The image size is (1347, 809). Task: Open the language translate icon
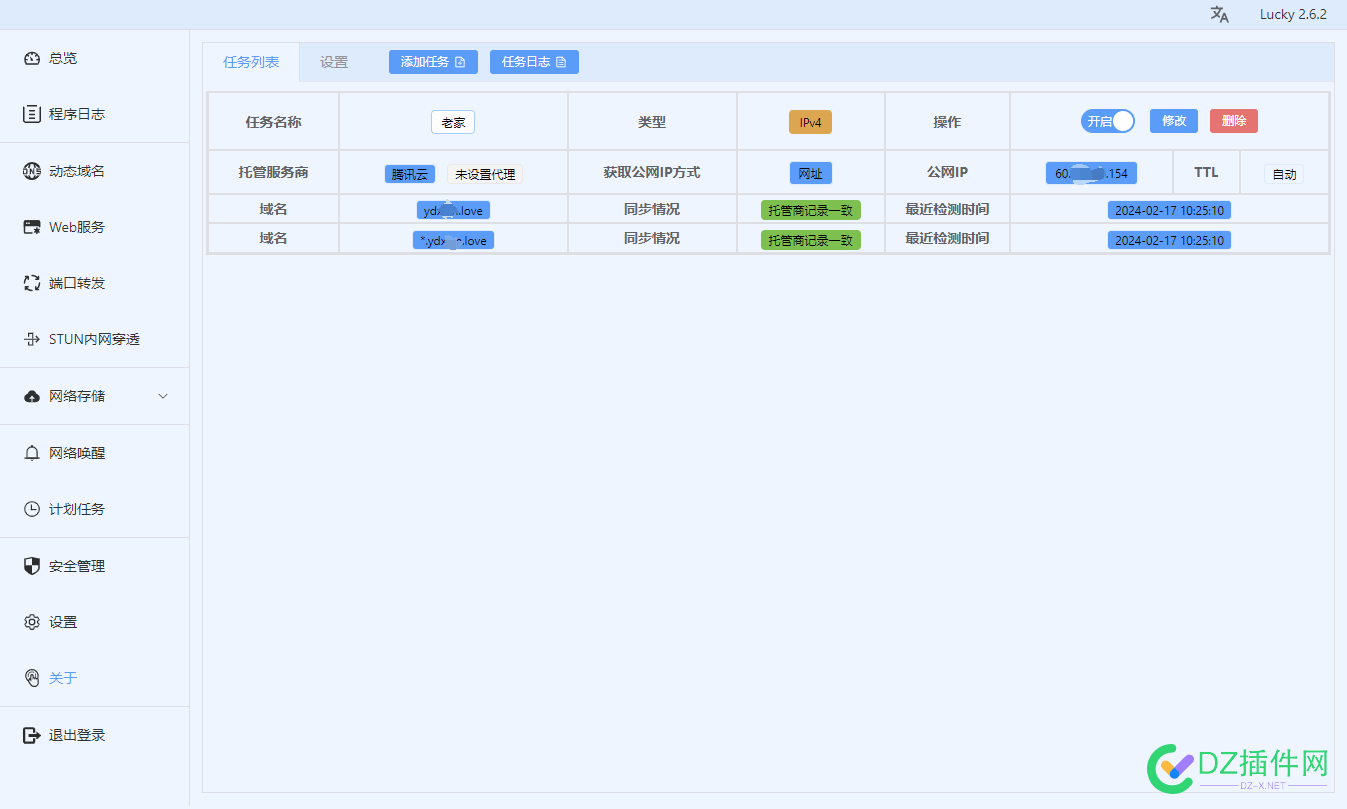(x=1219, y=14)
